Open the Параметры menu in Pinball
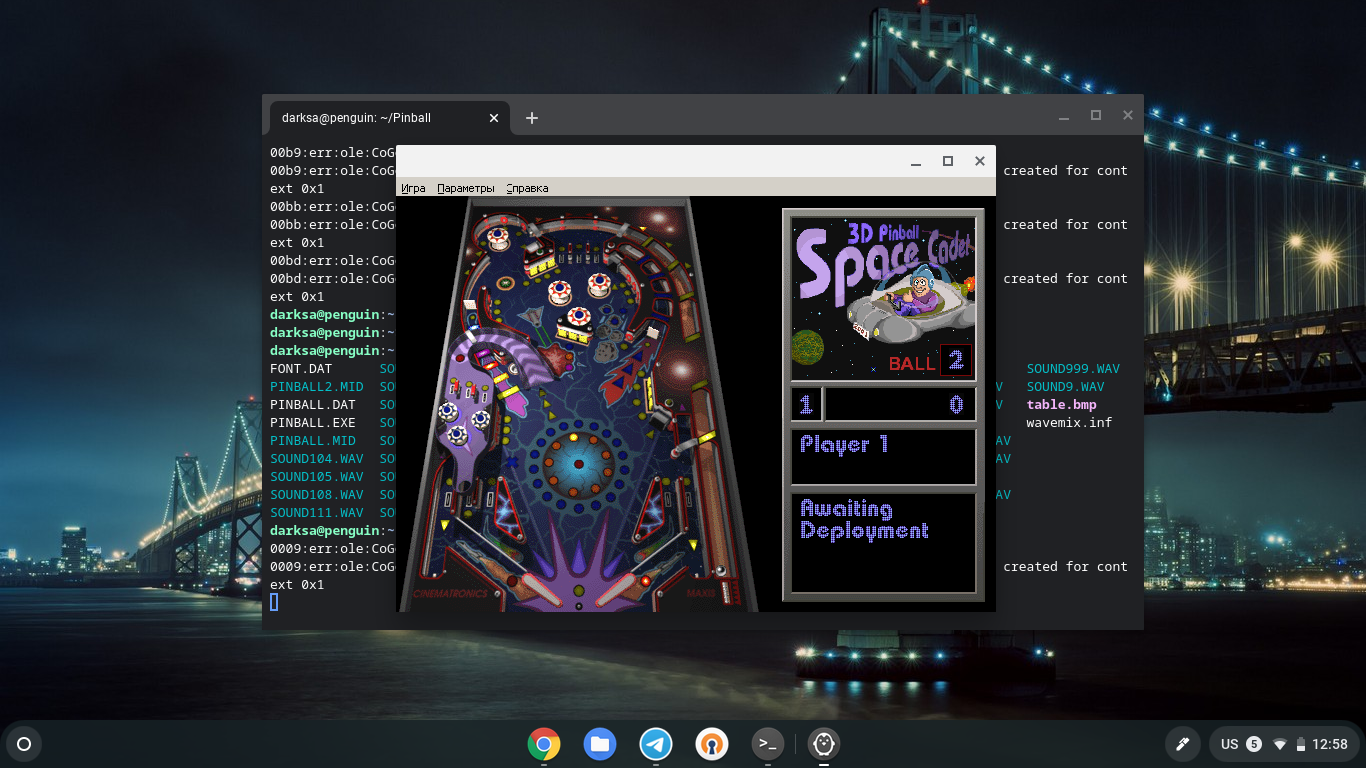Viewport: 1366px width, 768px height. (466, 188)
